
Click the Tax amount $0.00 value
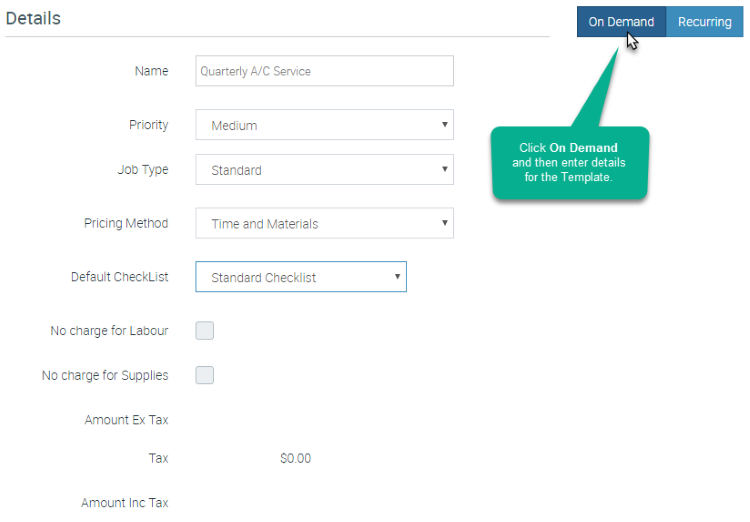point(296,458)
